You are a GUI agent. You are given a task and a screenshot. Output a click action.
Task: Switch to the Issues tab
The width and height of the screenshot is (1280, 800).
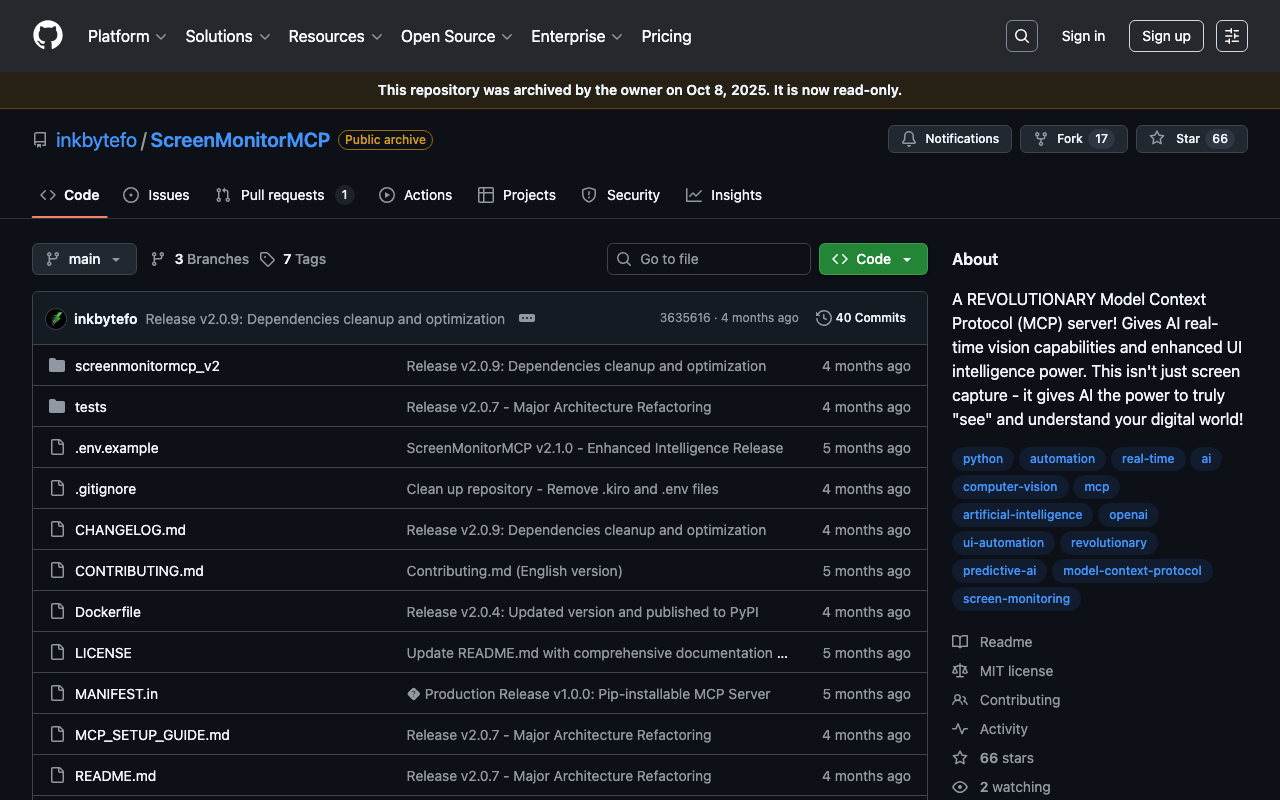157,195
